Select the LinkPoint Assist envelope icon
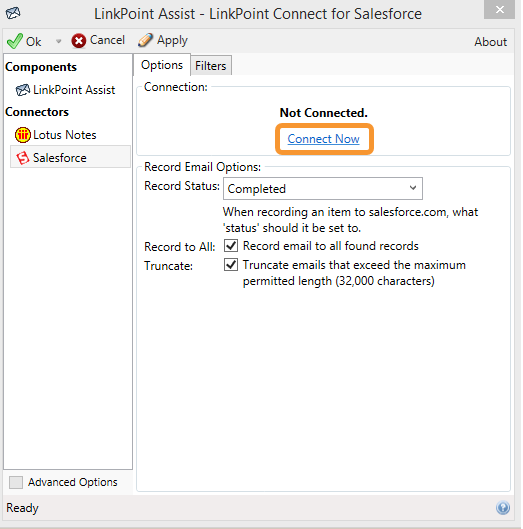This screenshot has width=523, height=529. pyautogui.click(x=23, y=90)
